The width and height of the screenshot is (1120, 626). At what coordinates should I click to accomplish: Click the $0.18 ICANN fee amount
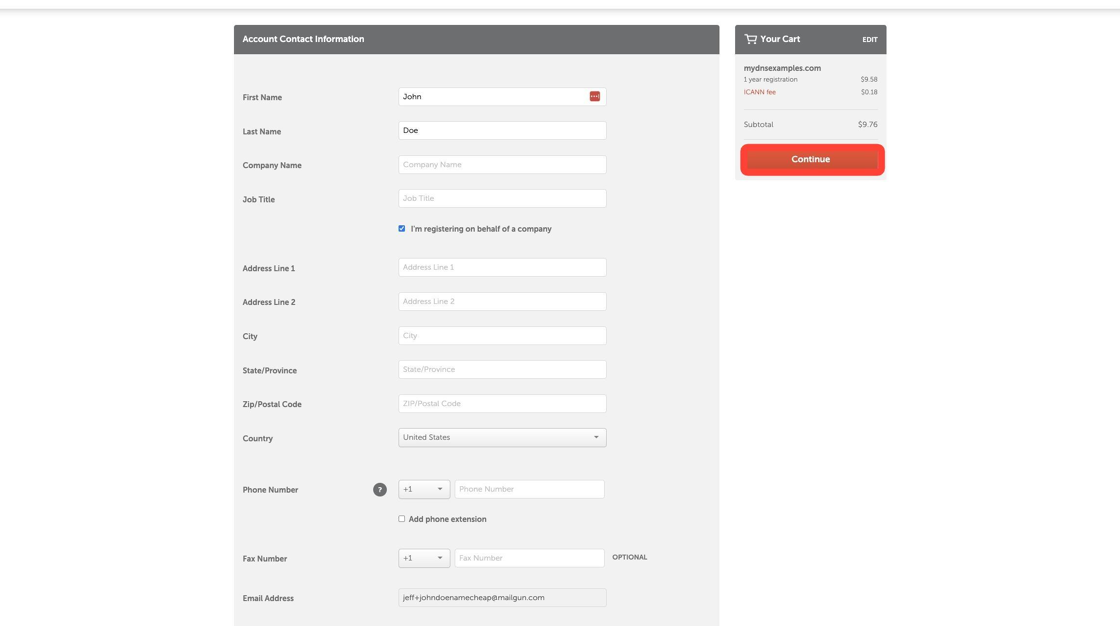pos(869,92)
